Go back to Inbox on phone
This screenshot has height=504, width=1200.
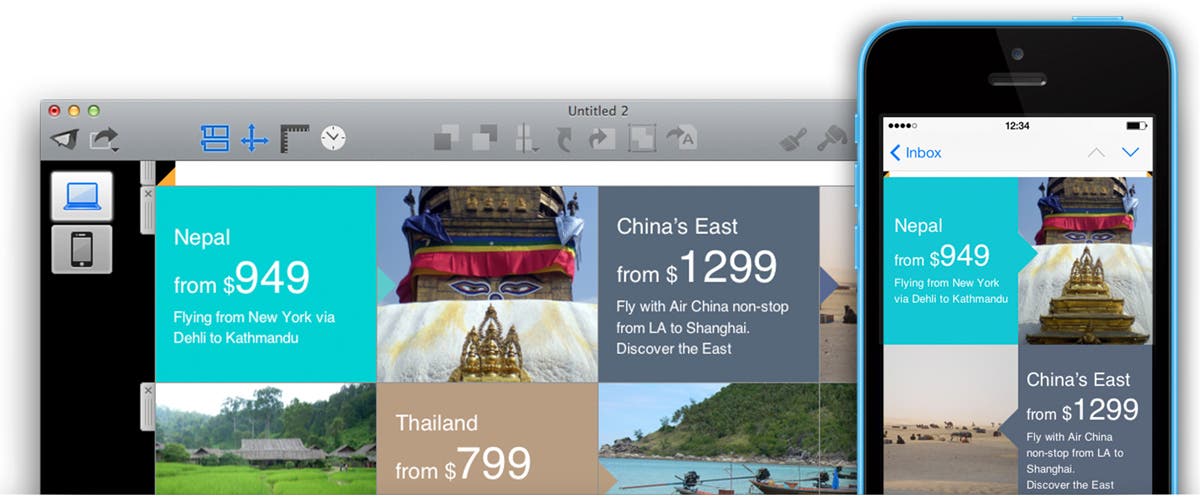[916, 152]
